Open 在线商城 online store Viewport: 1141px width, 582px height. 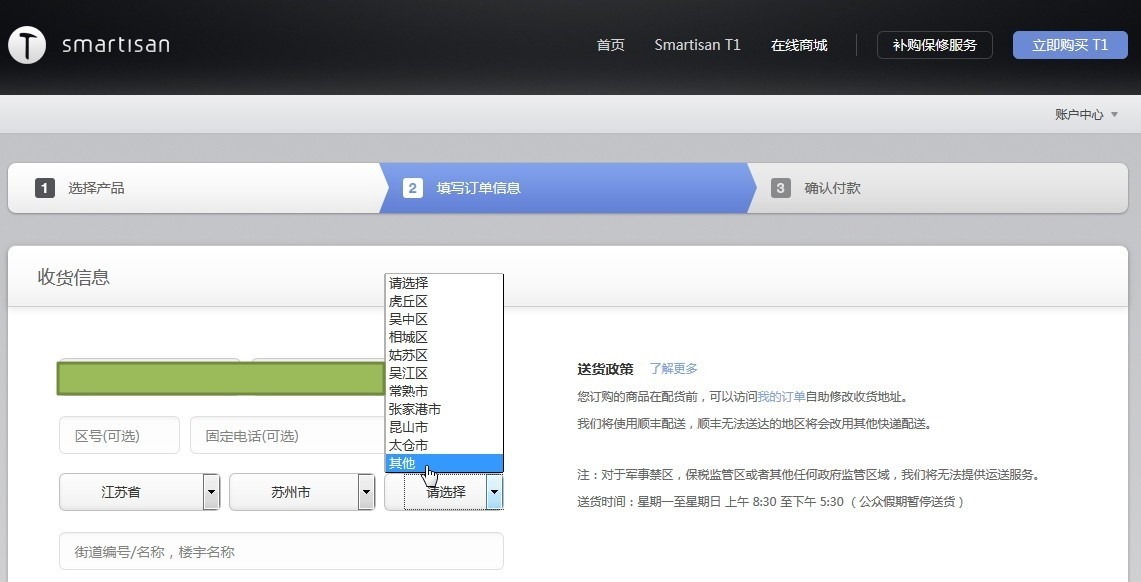tap(799, 45)
